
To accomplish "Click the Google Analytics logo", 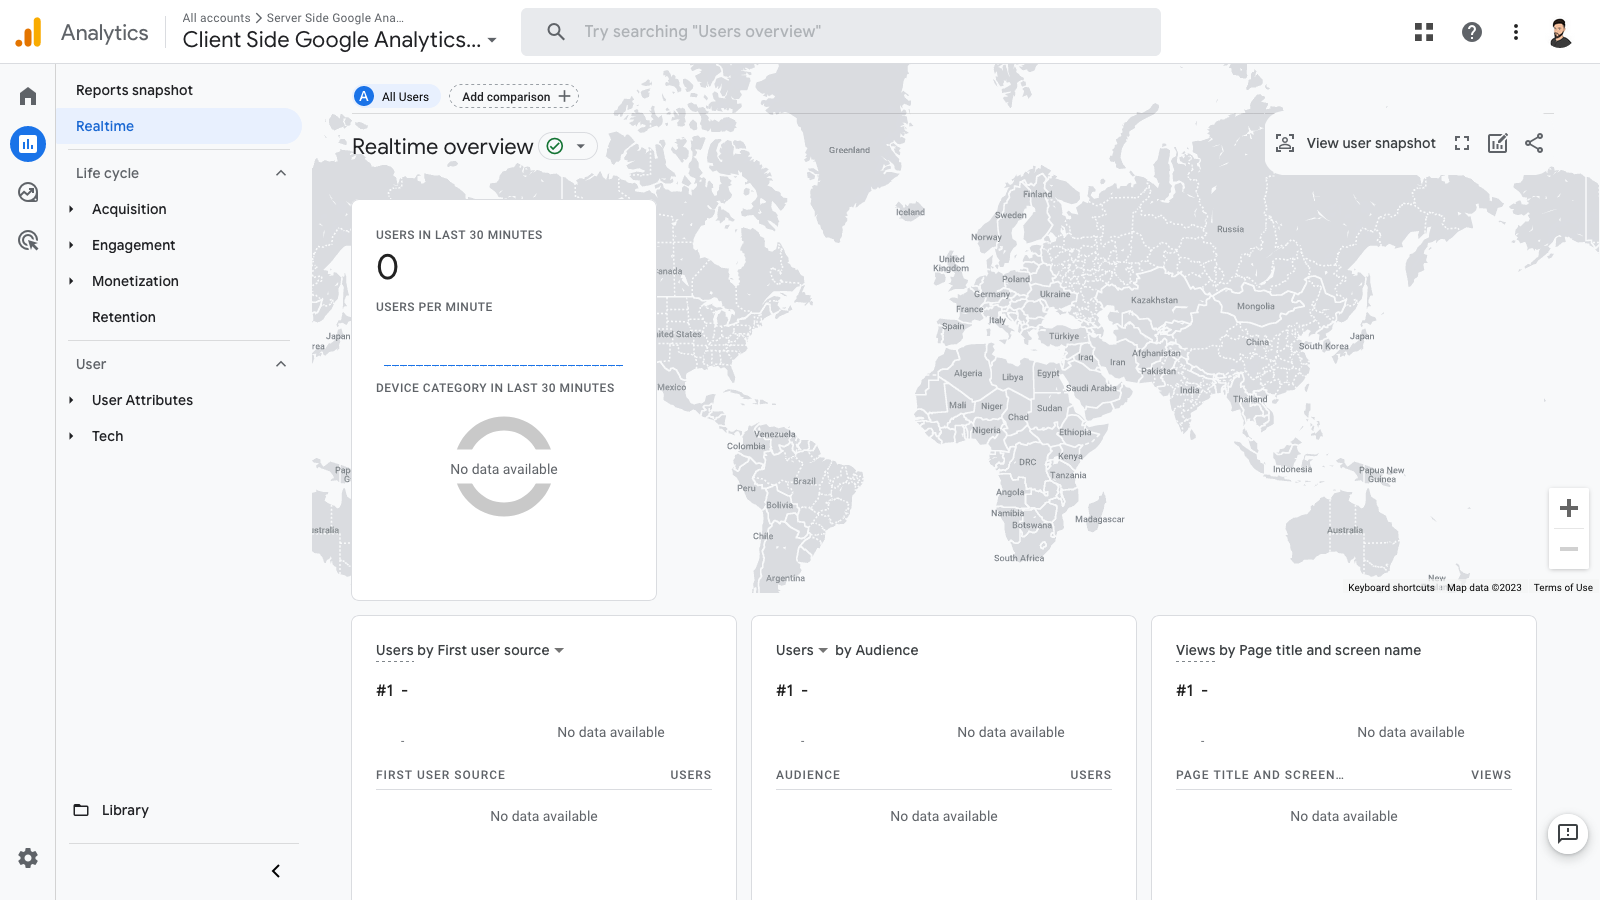I will [29, 32].
